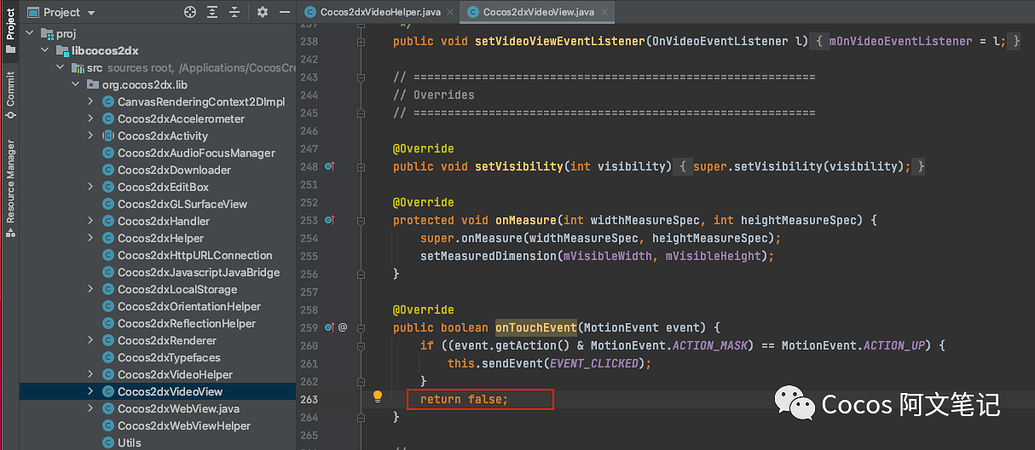Expand folded setVideoViewEventListener method at line 238
Viewport: 1035px width, 450px height.
coord(363,41)
